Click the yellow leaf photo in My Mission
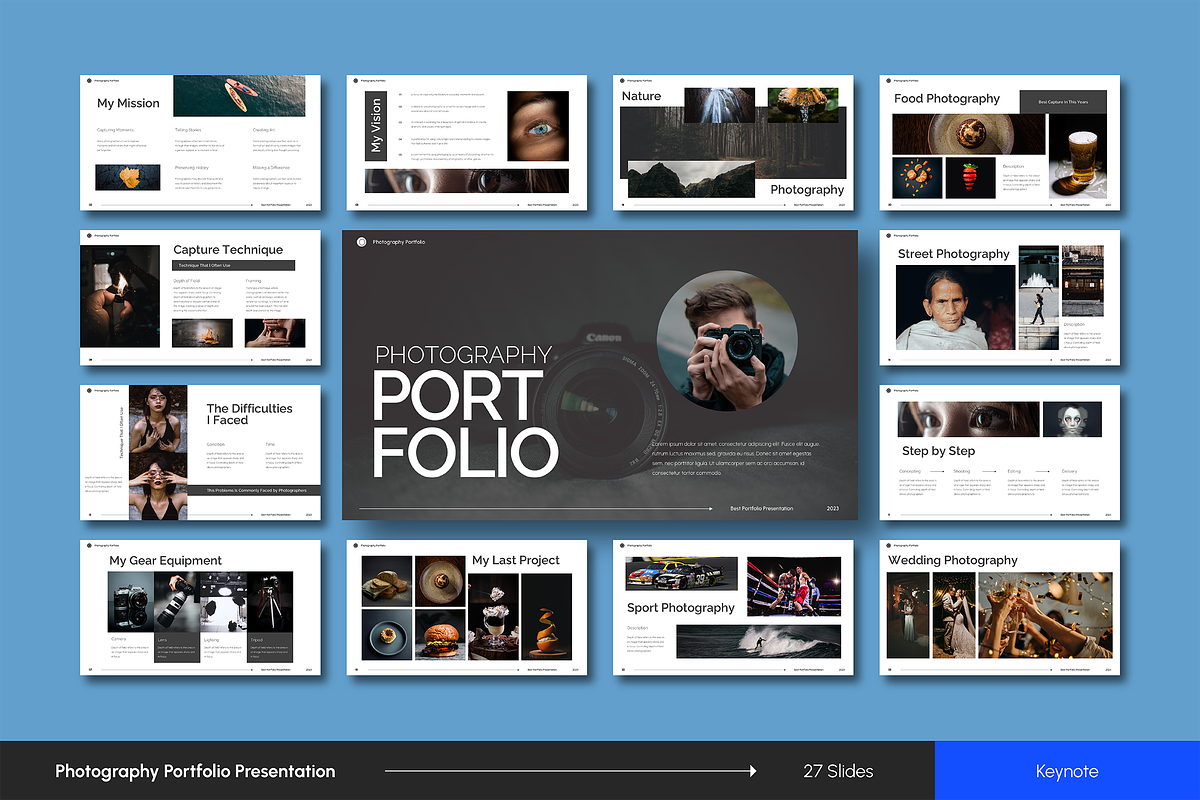This screenshot has width=1200, height=800. coord(127,177)
